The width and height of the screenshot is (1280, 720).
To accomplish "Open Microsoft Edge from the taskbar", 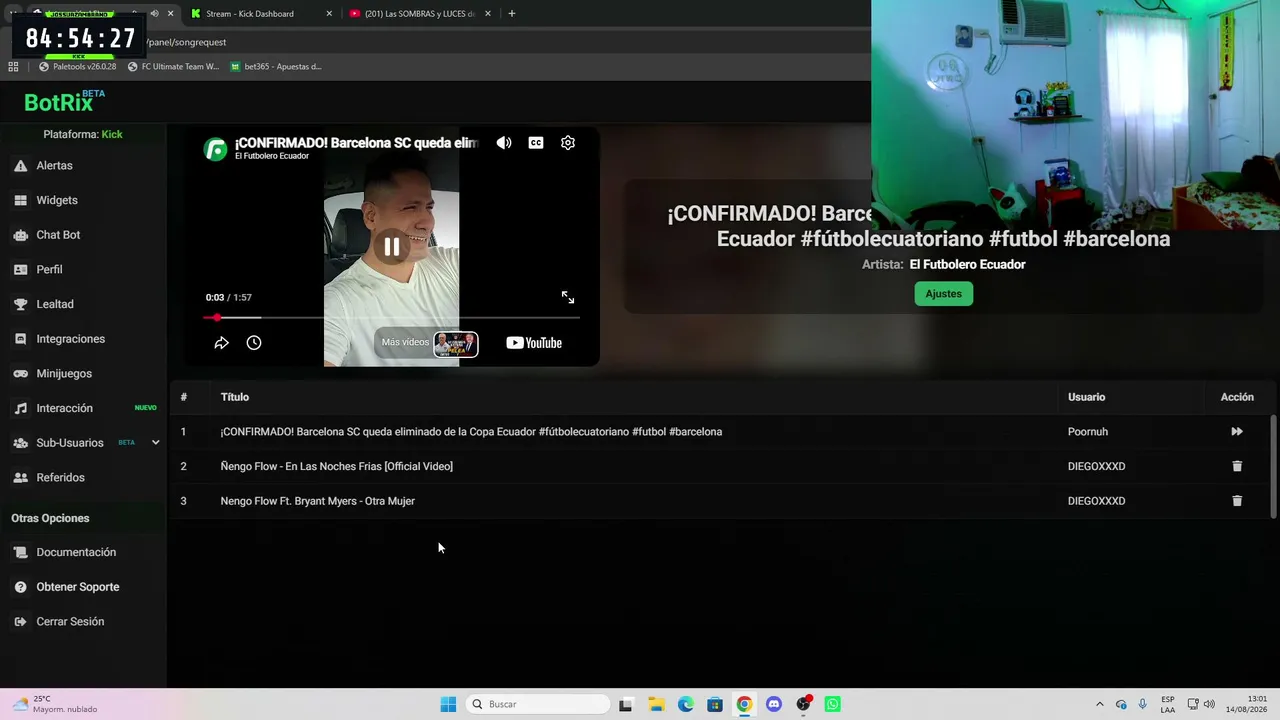I will coord(686,704).
